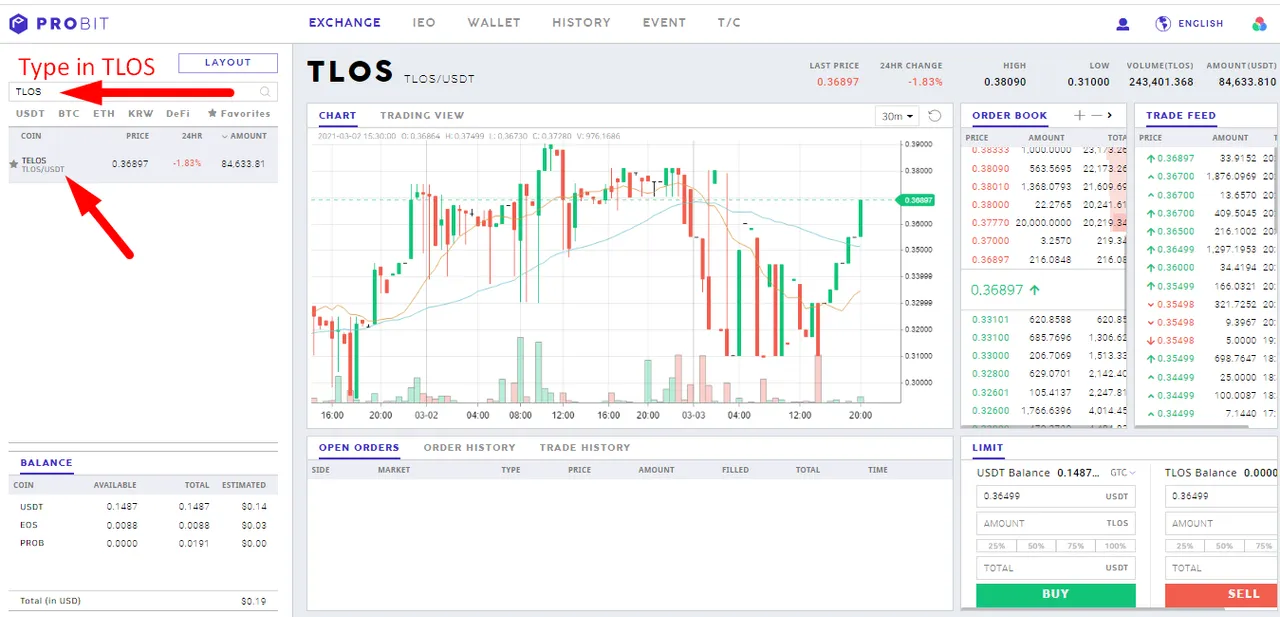Select the ETH market tab
Viewport: 1280px width, 617px height.
[x=104, y=114]
